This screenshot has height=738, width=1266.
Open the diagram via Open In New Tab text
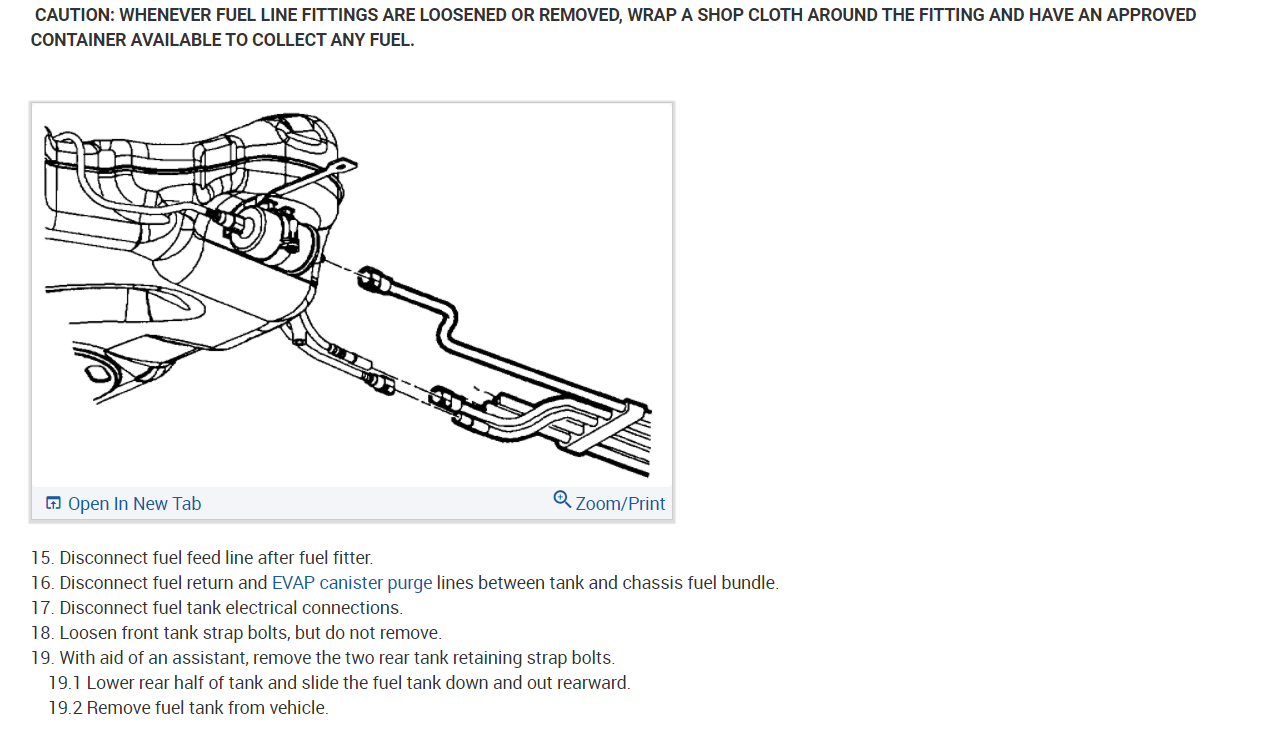point(134,504)
